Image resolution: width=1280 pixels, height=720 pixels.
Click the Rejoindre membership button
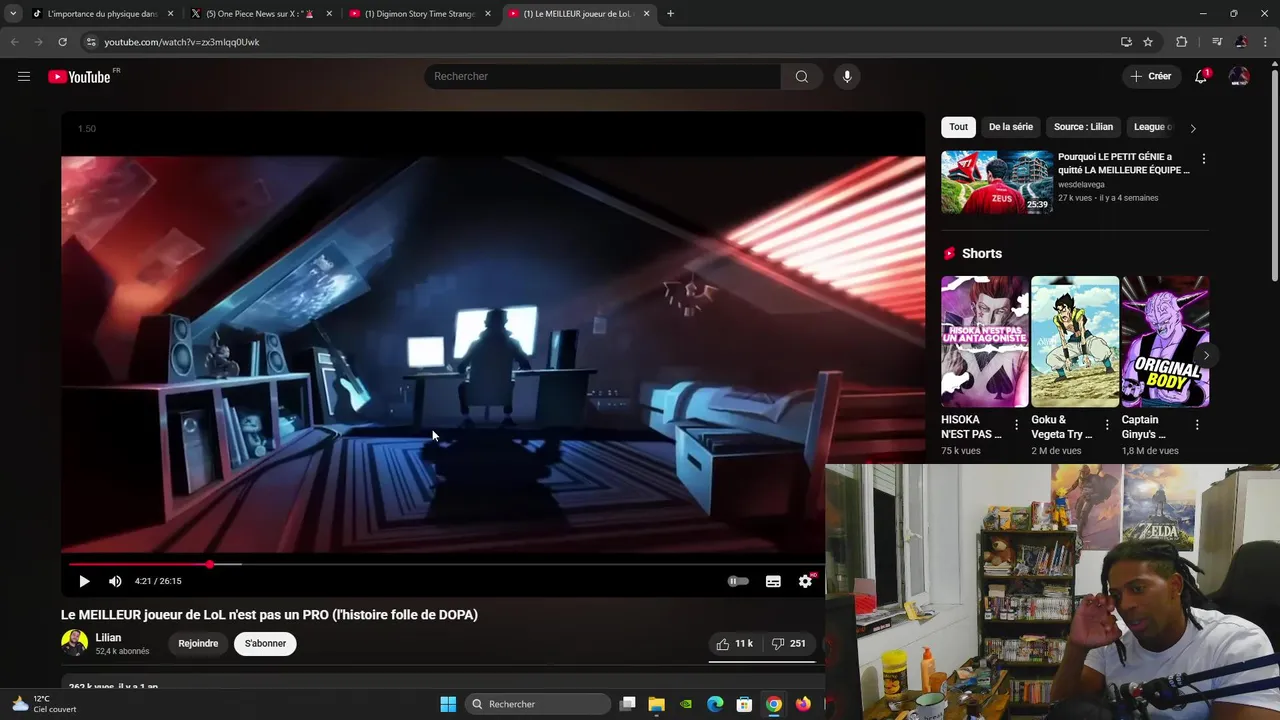pyautogui.click(x=198, y=644)
